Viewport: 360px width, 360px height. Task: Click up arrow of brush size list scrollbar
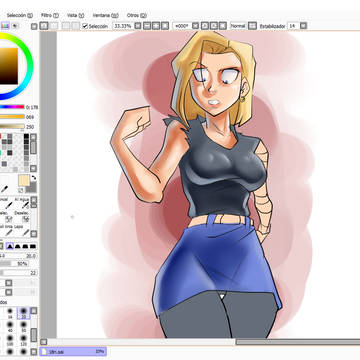click(x=34, y=311)
